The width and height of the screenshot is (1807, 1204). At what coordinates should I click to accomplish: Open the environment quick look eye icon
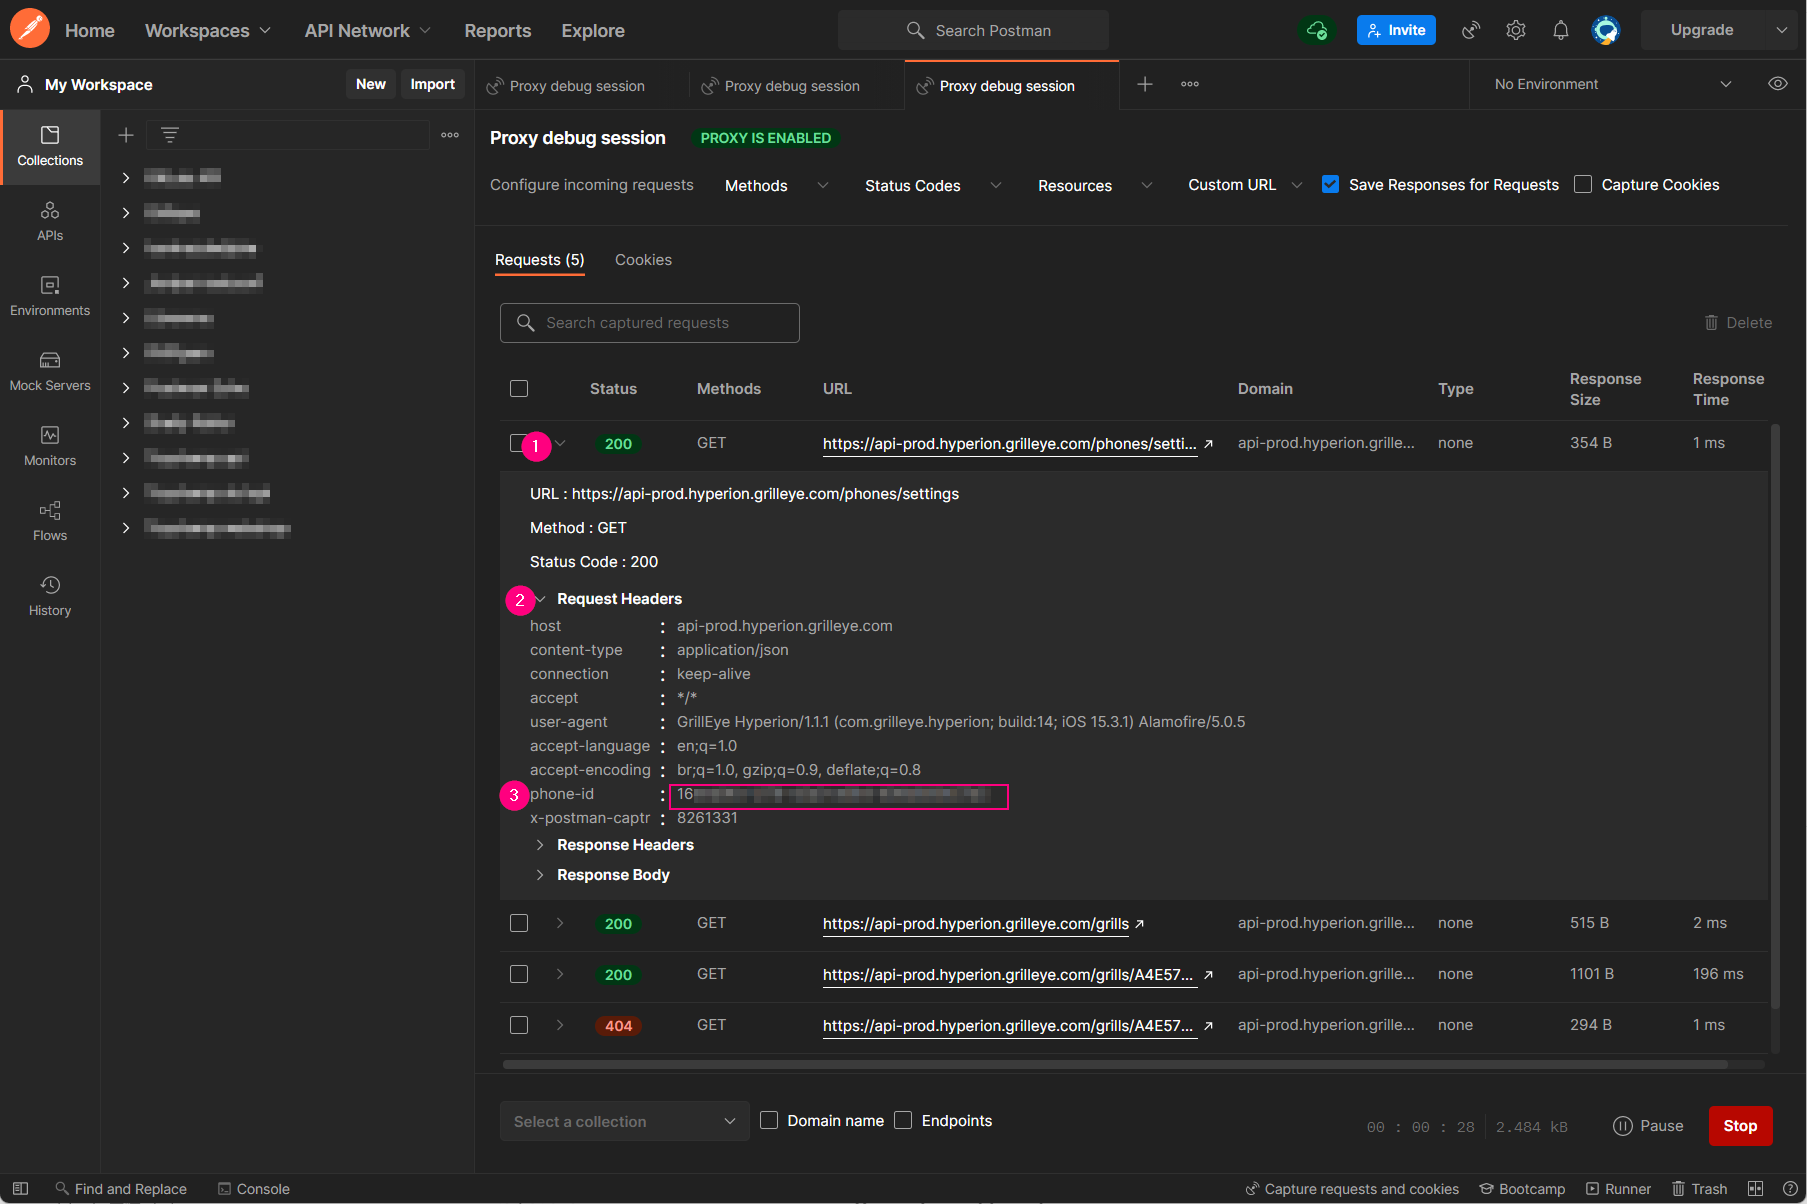point(1778,84)
